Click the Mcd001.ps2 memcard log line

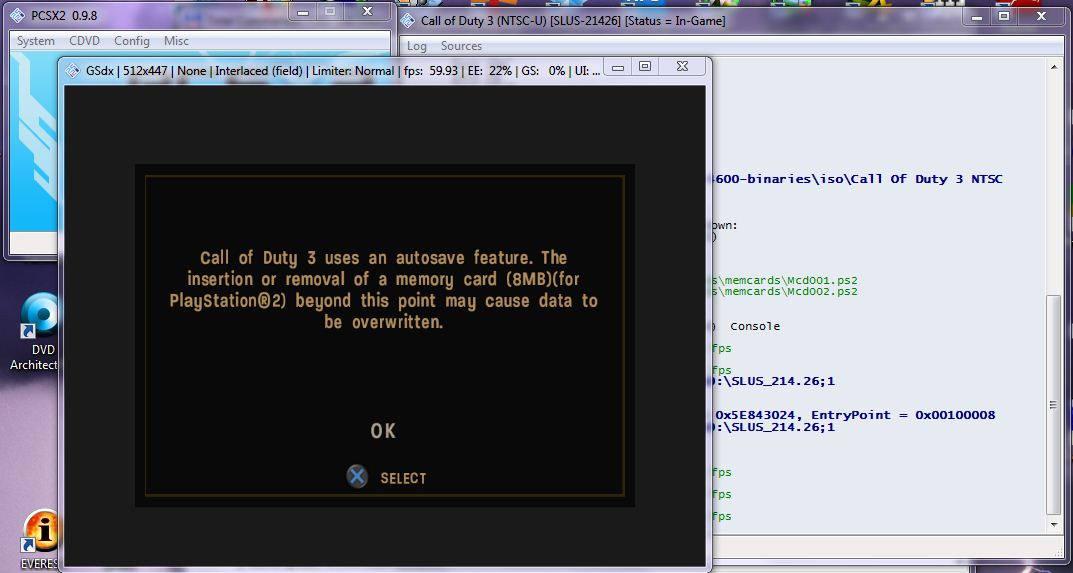pyautogui.click(x=784, y=280)
